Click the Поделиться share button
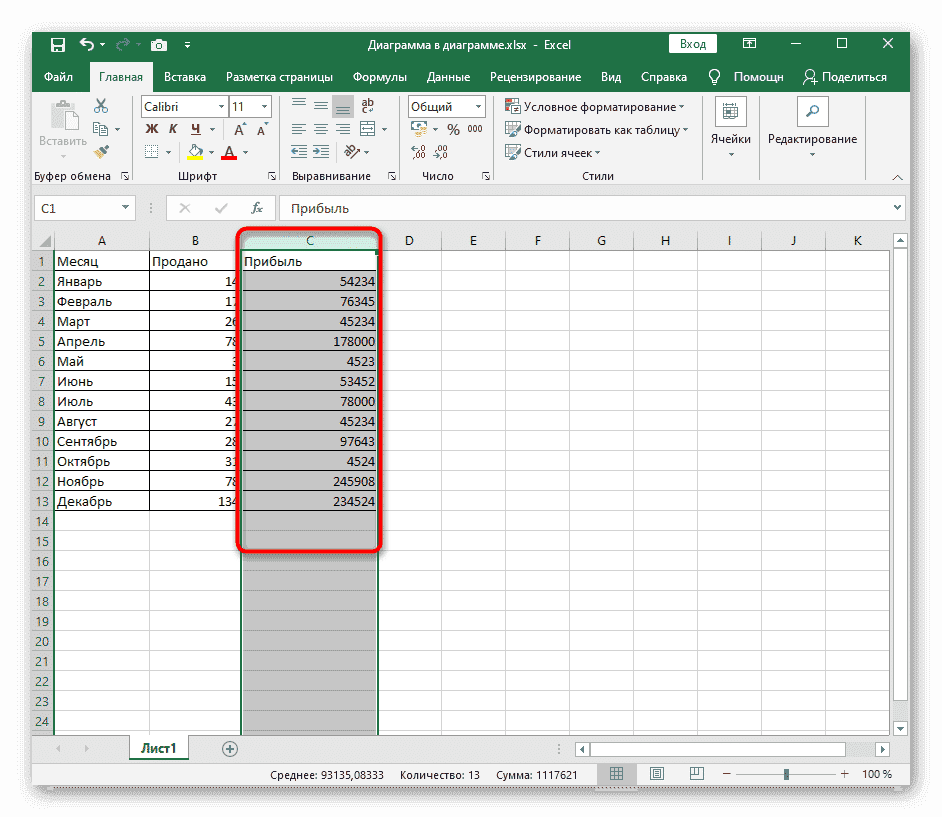 click(x=845, y=77)
